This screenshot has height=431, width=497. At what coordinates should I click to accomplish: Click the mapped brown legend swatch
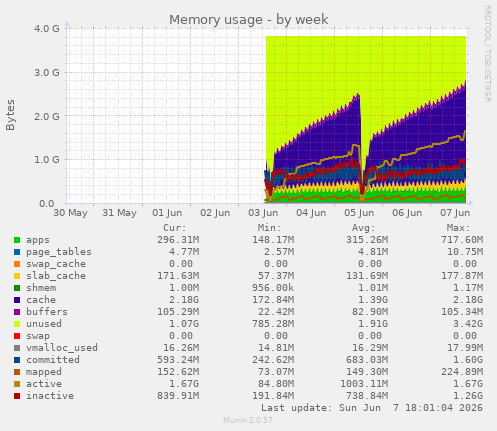click(17, 372)
